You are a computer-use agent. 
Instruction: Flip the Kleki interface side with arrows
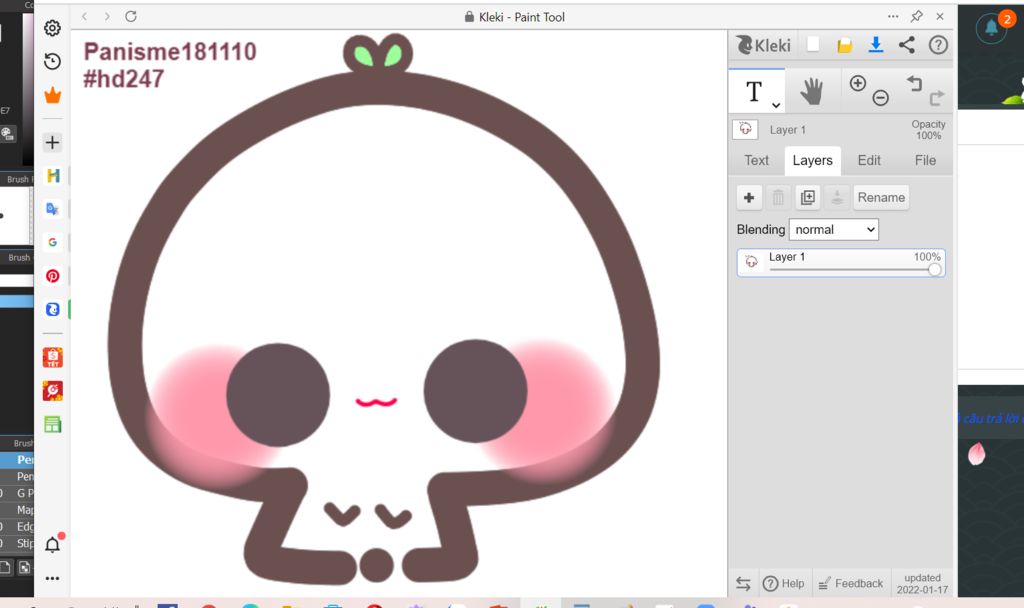tap(743, 583)
